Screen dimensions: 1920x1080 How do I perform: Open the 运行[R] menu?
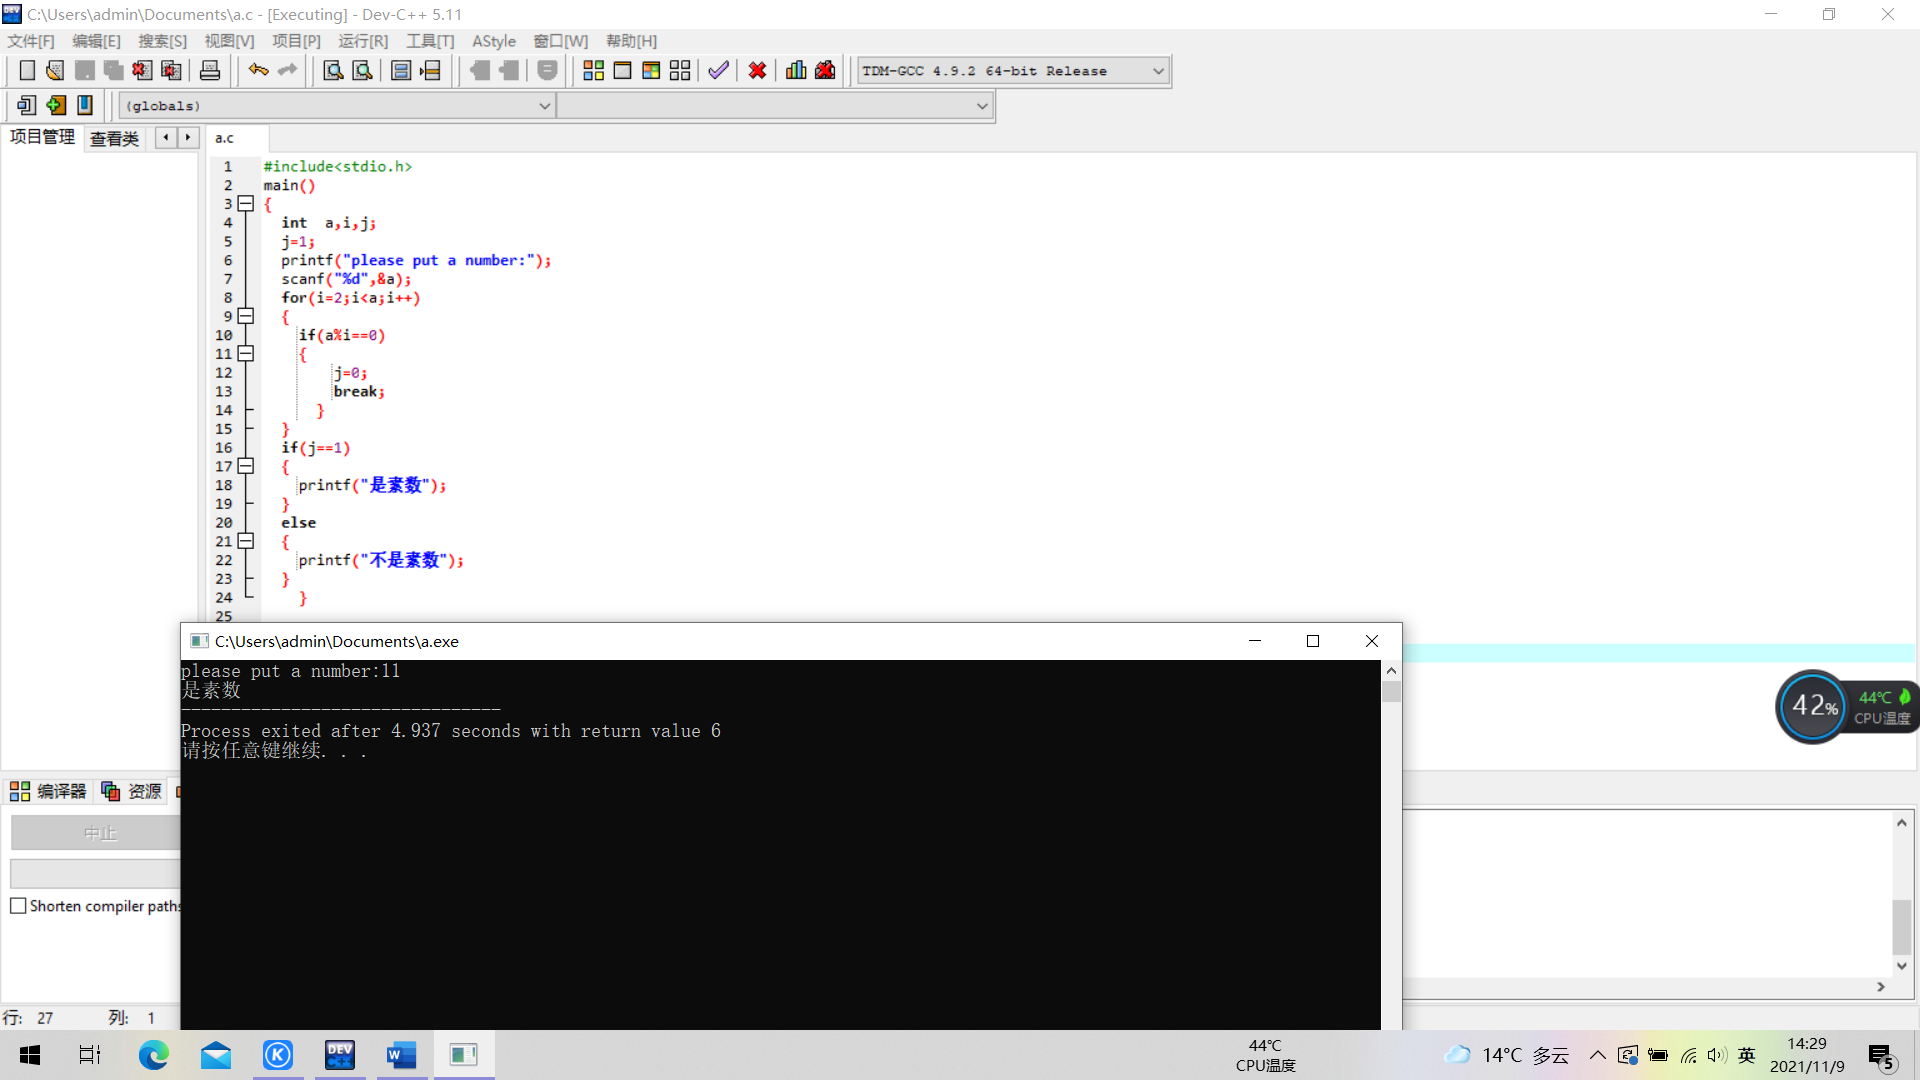click(362, 41)
